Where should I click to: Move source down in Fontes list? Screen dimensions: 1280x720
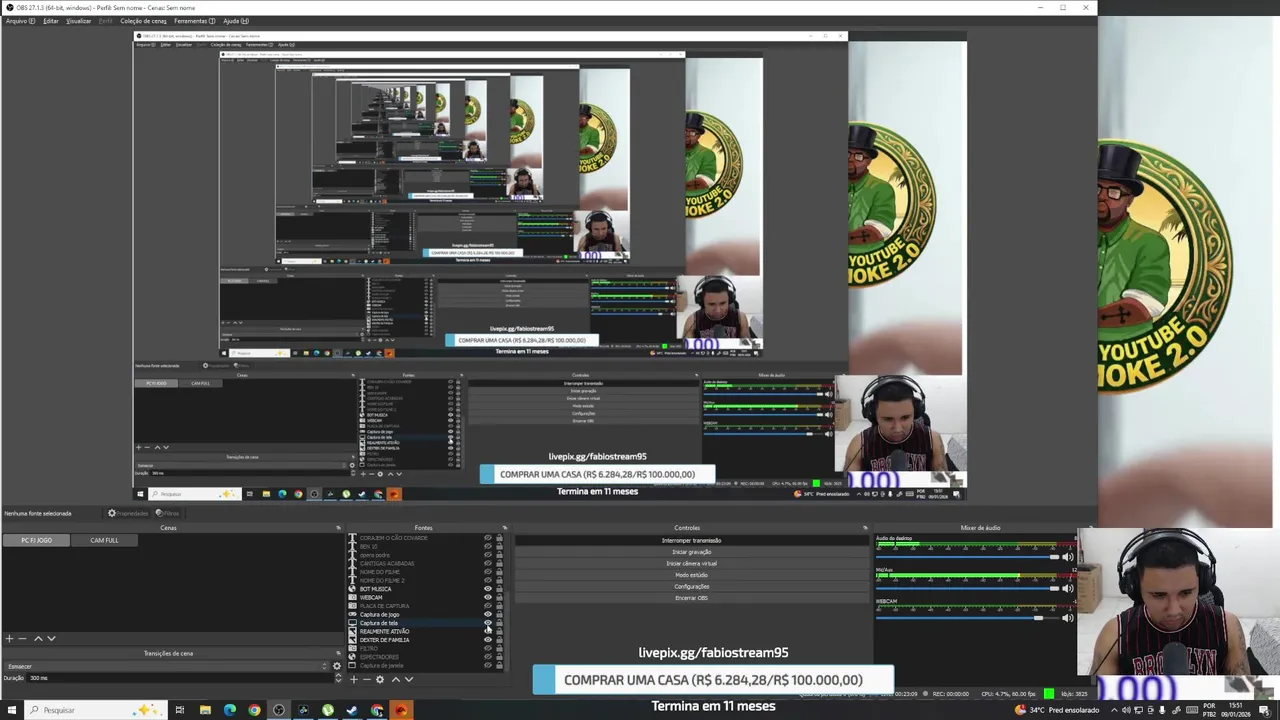point(409,679)
